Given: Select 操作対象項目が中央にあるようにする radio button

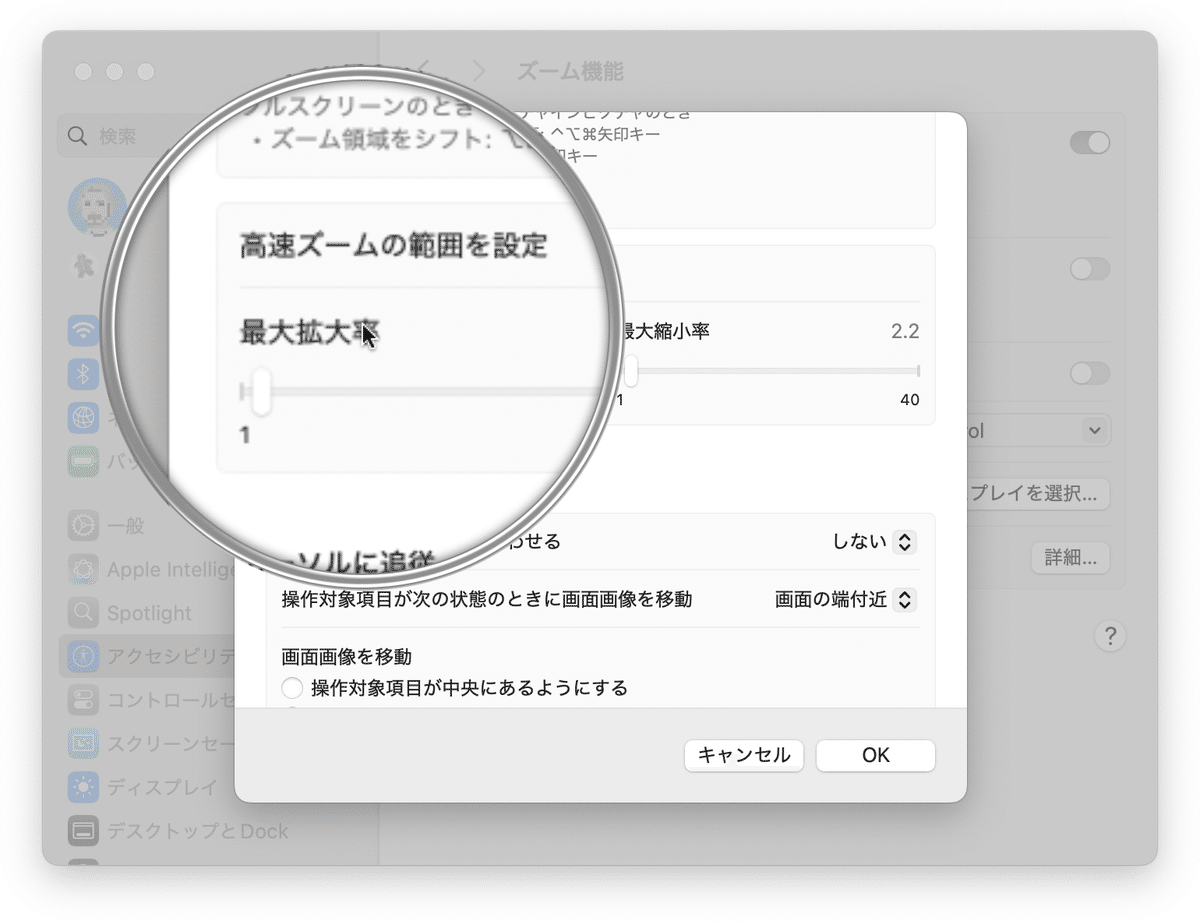Looking at the screenshot, I should (x=292, y=688).
